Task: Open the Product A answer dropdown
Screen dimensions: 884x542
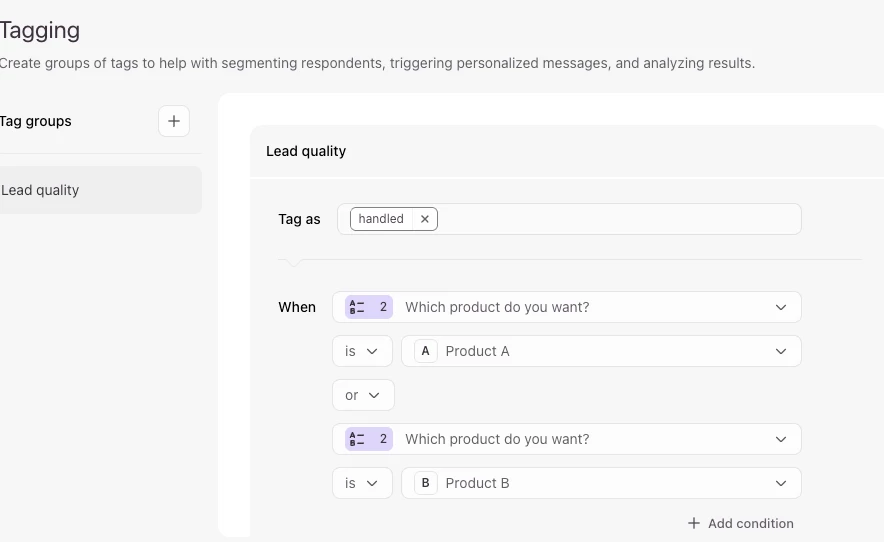Action: point(781,351)
